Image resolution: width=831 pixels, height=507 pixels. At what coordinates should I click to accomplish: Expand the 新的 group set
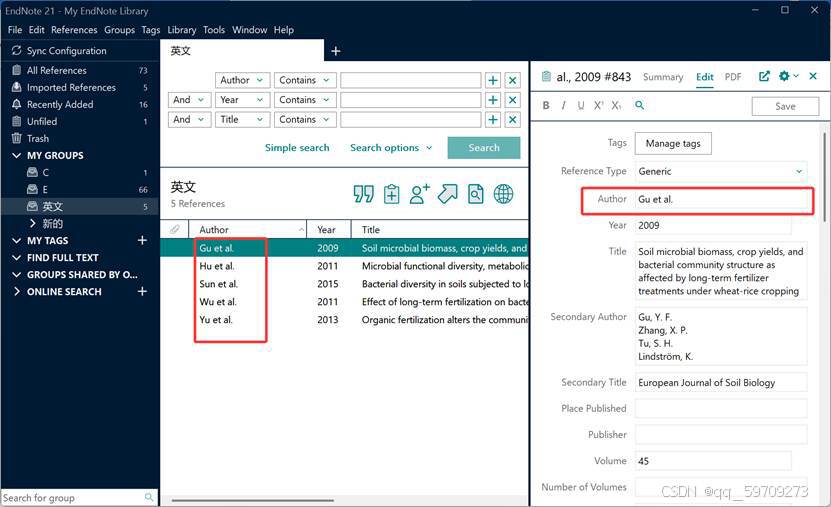(33, 223)
